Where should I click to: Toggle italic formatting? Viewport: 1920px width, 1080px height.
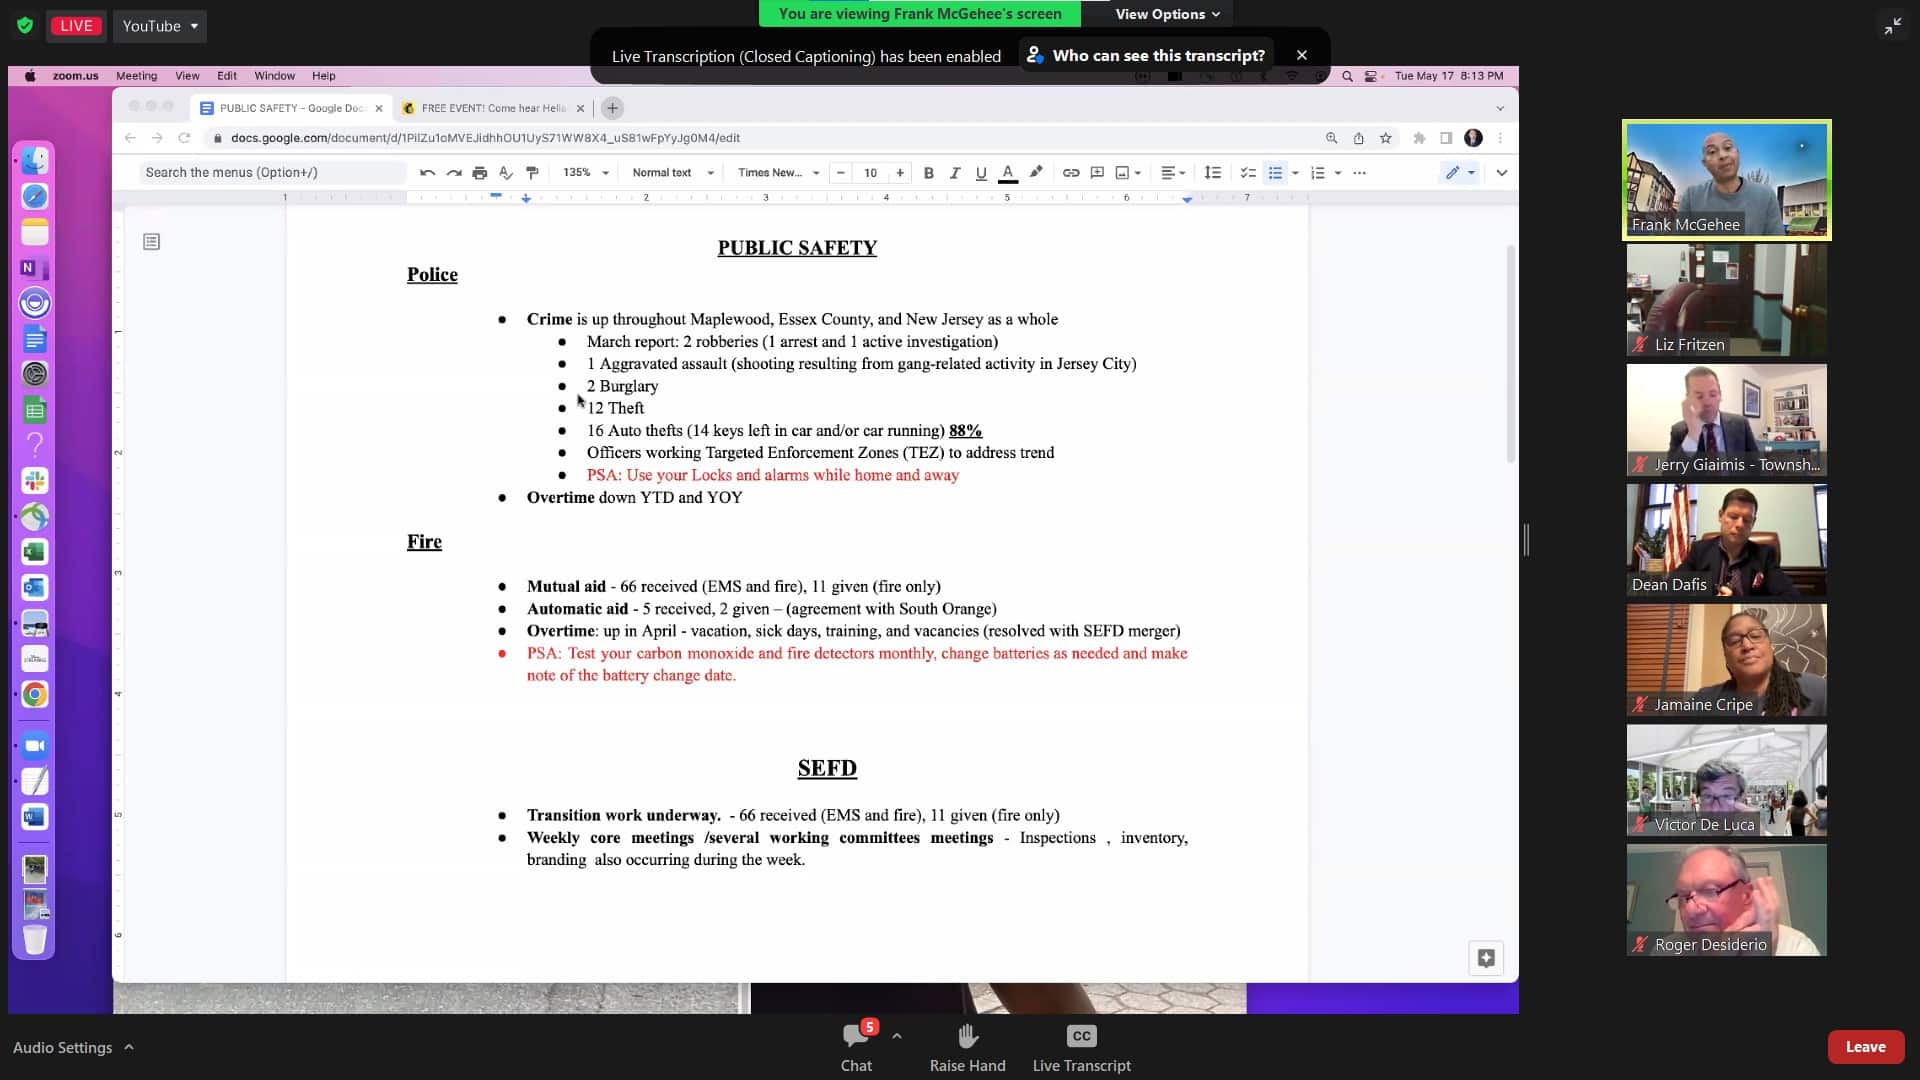955,173
